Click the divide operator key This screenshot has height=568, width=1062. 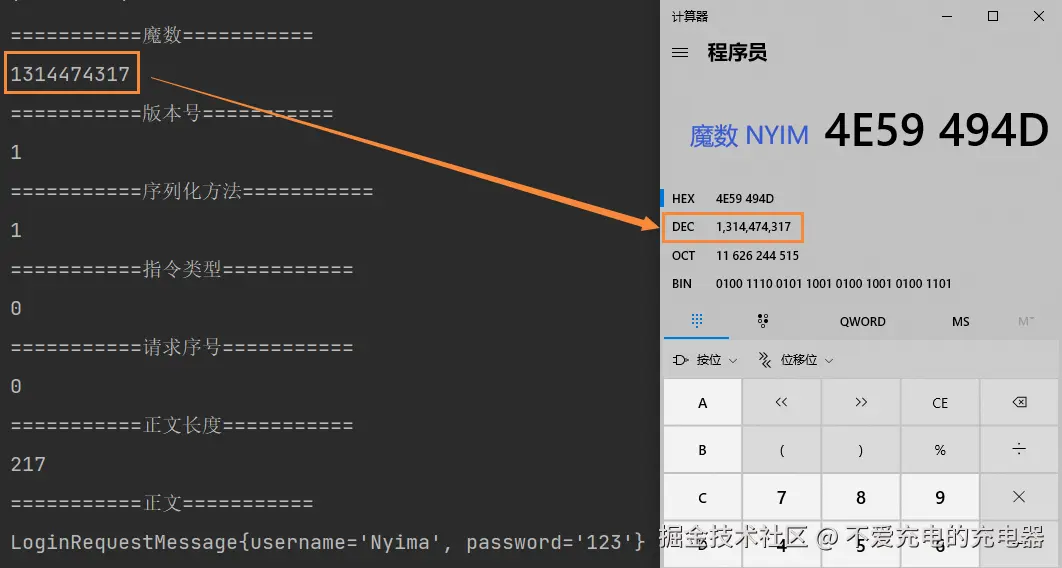(1019, 450)
